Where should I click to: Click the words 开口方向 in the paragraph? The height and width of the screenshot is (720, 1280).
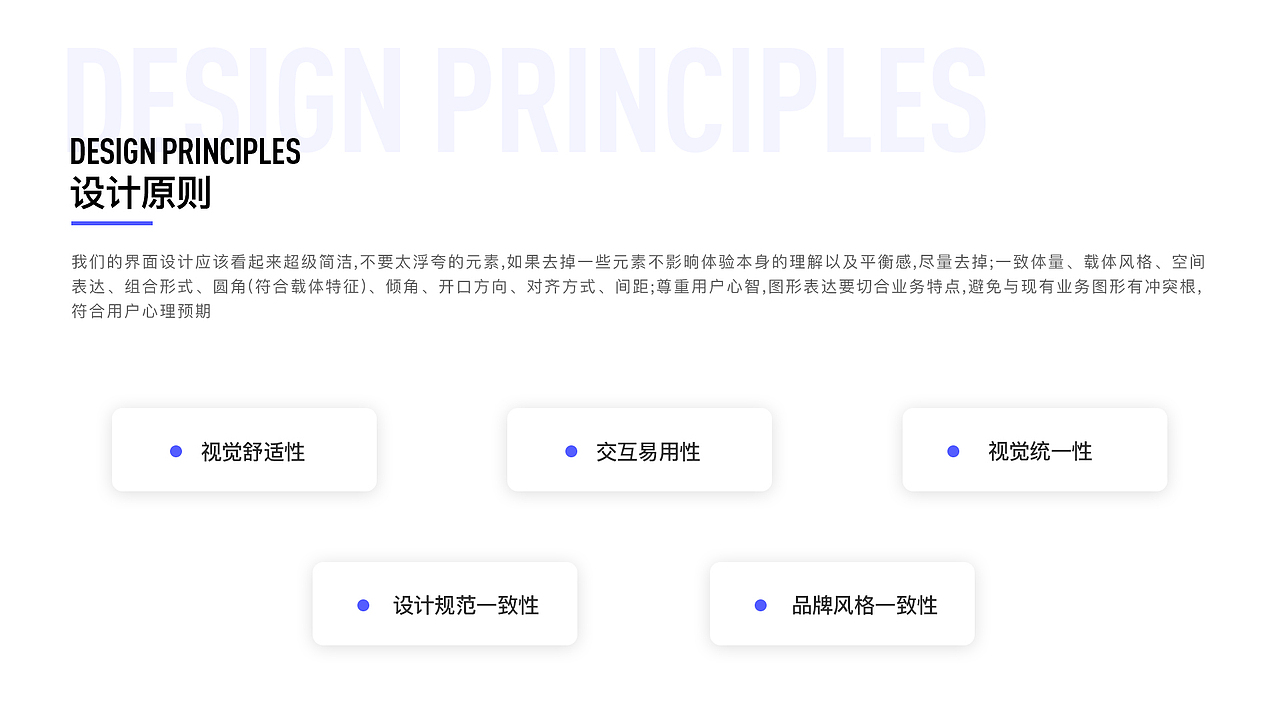(474, 287)
